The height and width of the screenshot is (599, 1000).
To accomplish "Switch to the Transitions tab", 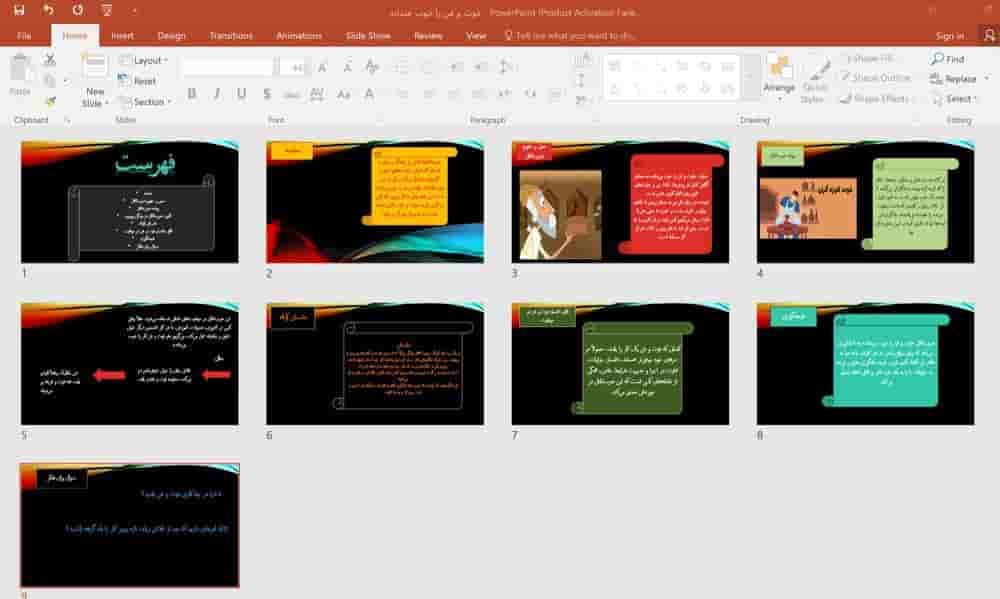I will 231,36.
